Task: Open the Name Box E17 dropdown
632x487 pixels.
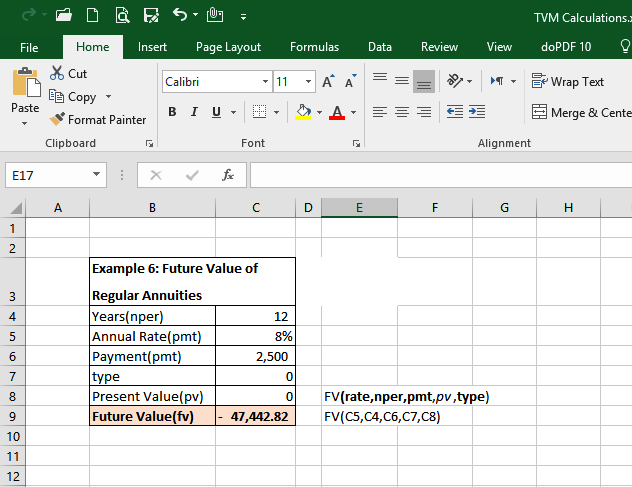Action: tap(96, 174)
